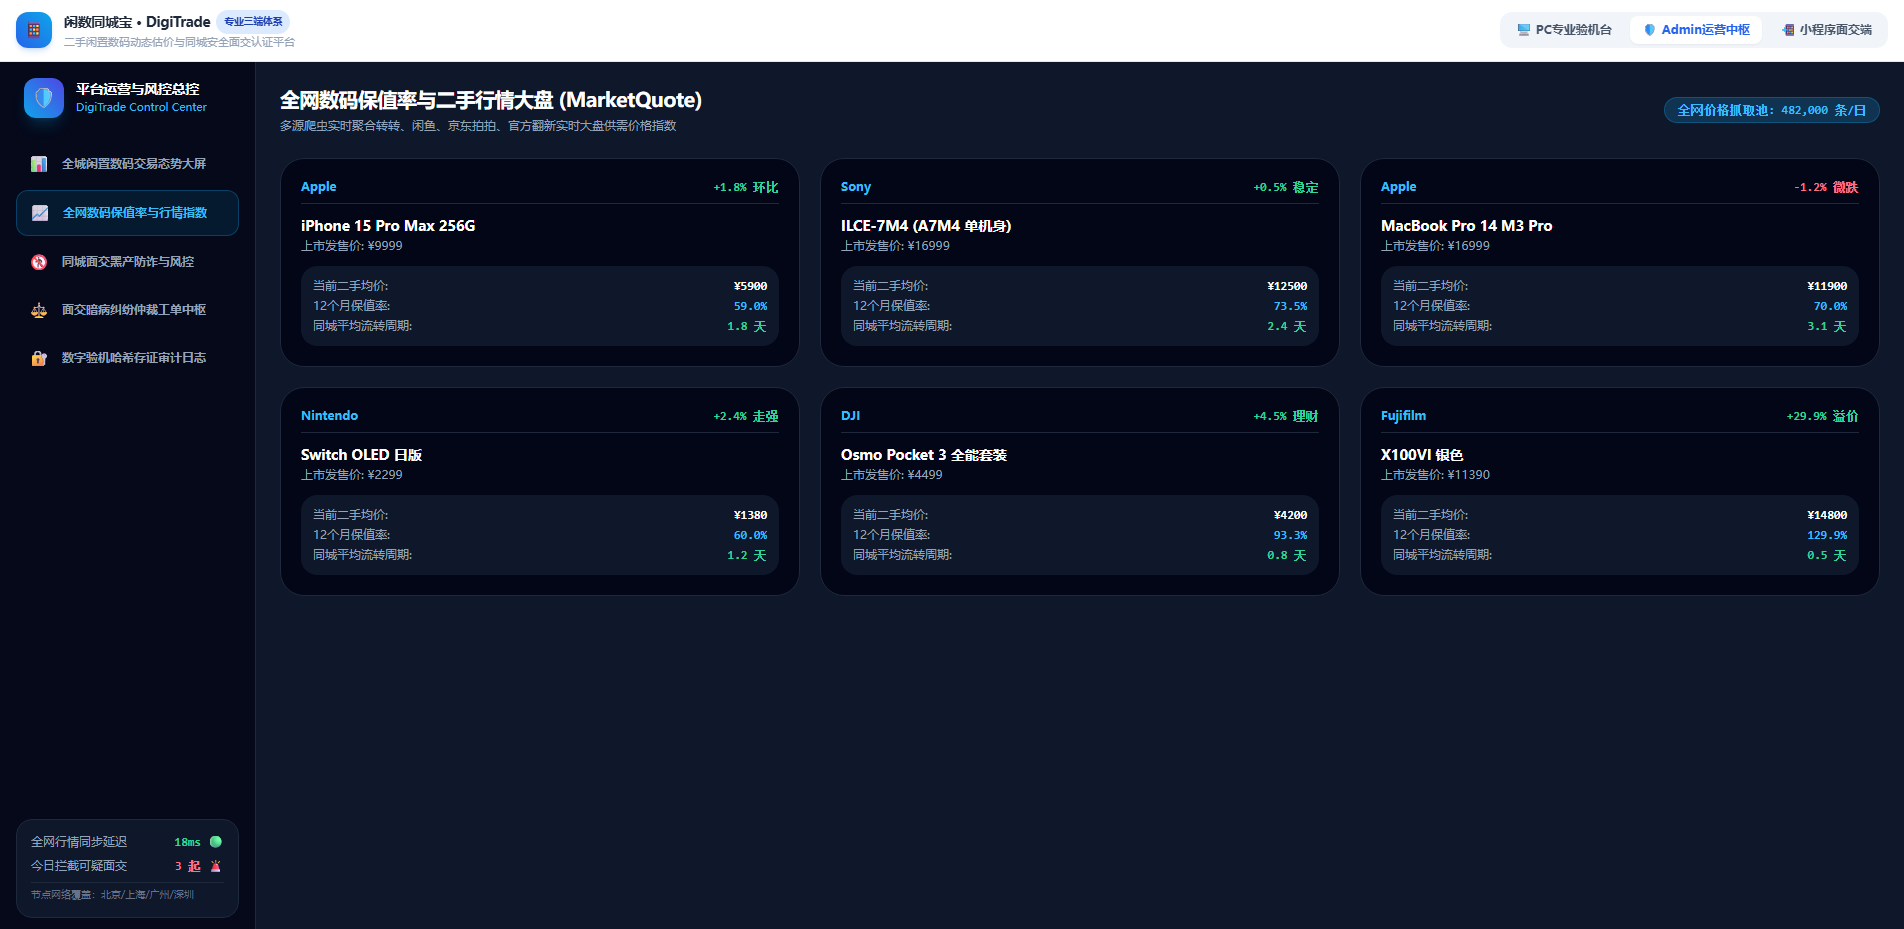
Task: Click the Sony brand label
Action: tap(856, 187)
